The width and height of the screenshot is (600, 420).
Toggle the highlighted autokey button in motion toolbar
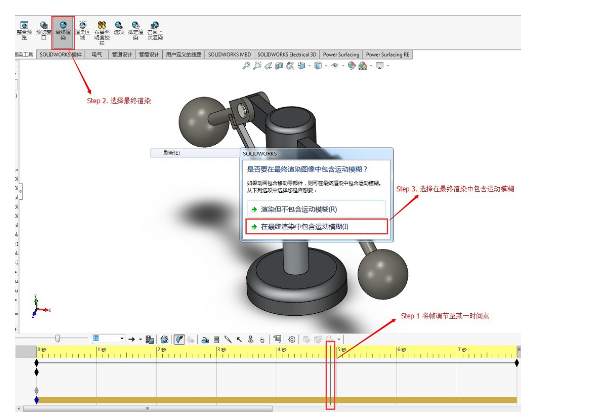180,339
